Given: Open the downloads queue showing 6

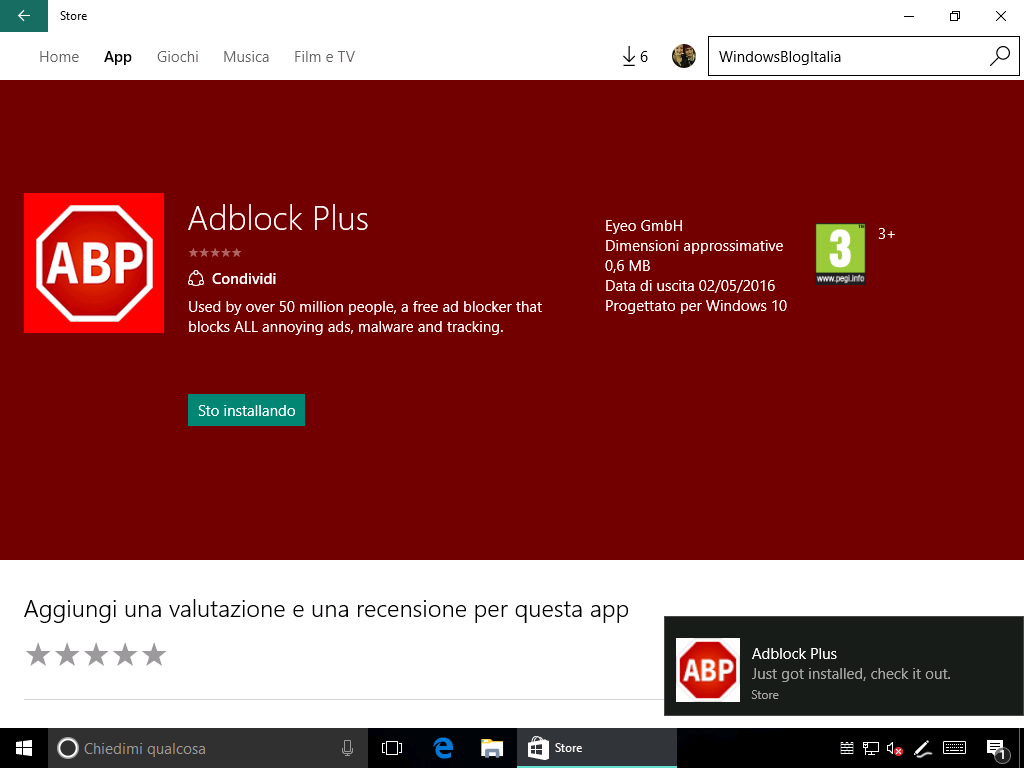Looking at the screenshot, I should tap(635, 57).
